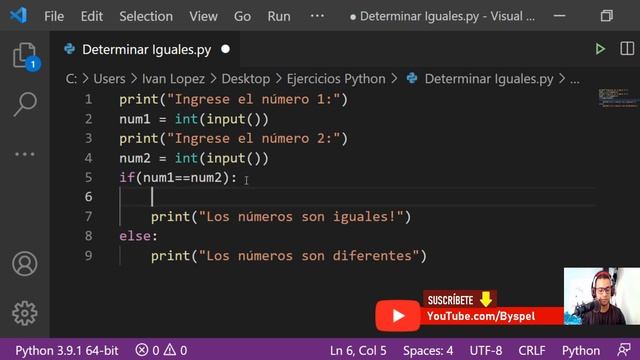Viewport: 640px width, 360px height.
Task: Click the unsaved dot on Determinar Iguales.py tab
Action: [225, 49]
